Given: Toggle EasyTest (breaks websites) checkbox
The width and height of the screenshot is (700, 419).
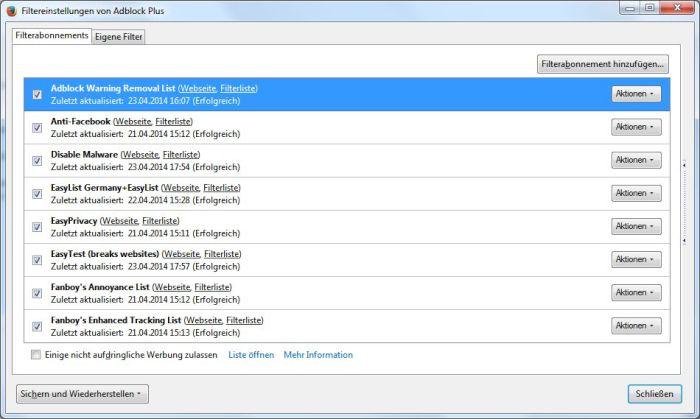Looking at the screenshot, I should tap(37, 260).
